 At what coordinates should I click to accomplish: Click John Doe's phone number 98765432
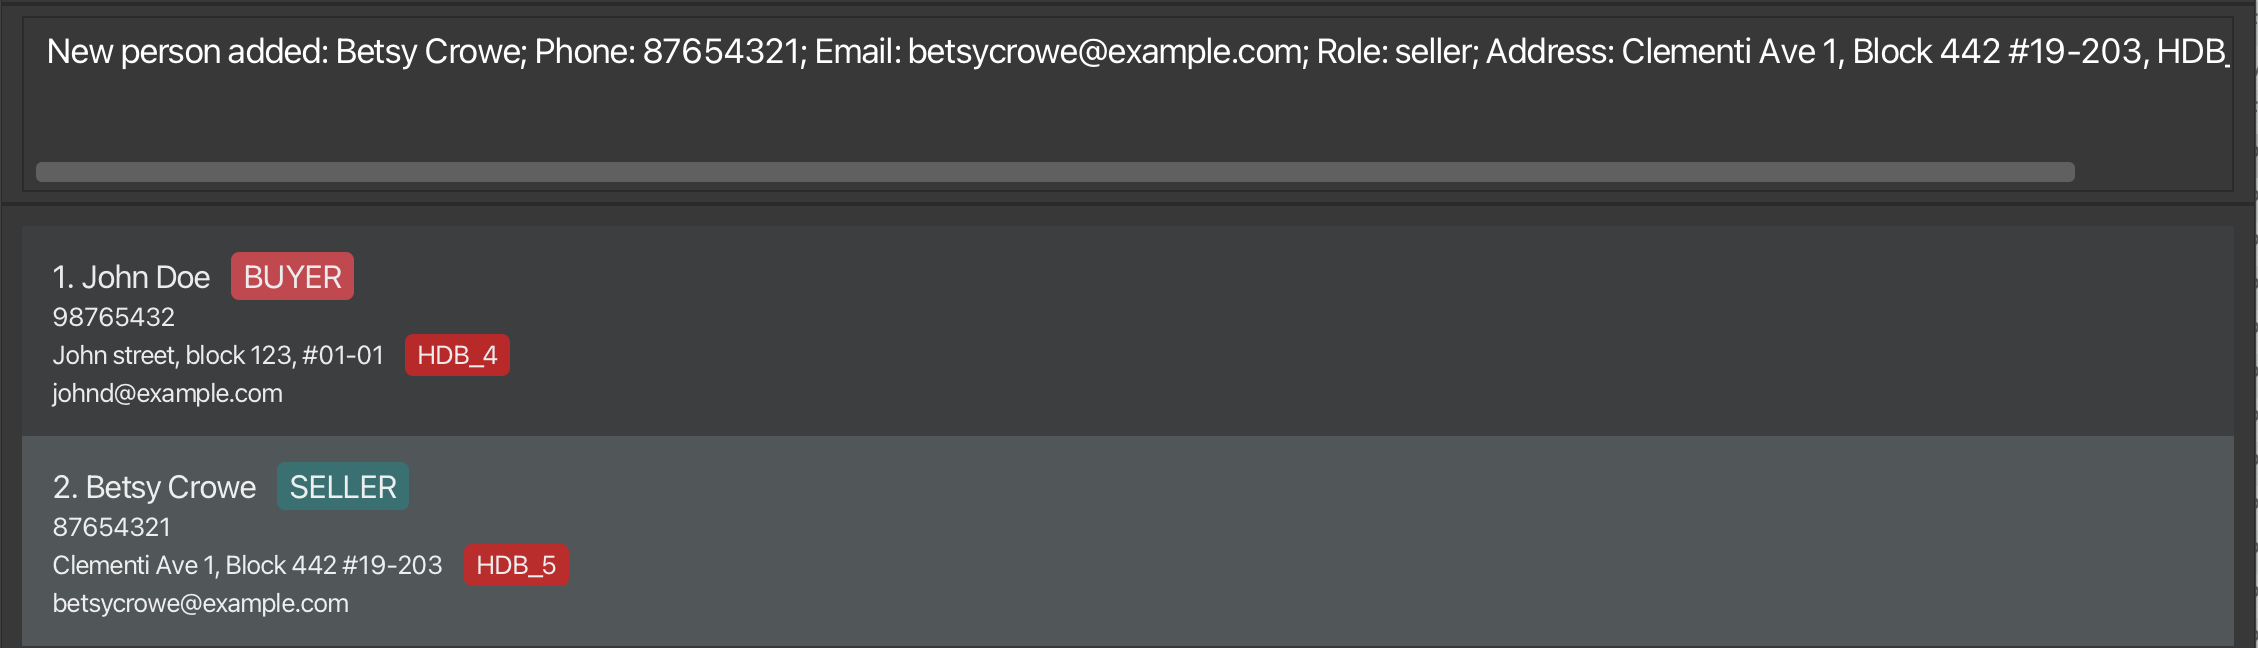click(x=113, y=317)
